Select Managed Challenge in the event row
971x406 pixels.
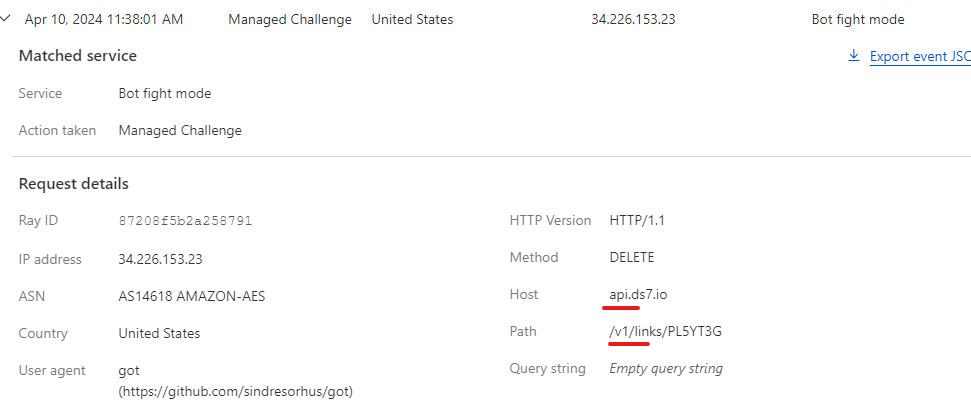coord(289,19)
